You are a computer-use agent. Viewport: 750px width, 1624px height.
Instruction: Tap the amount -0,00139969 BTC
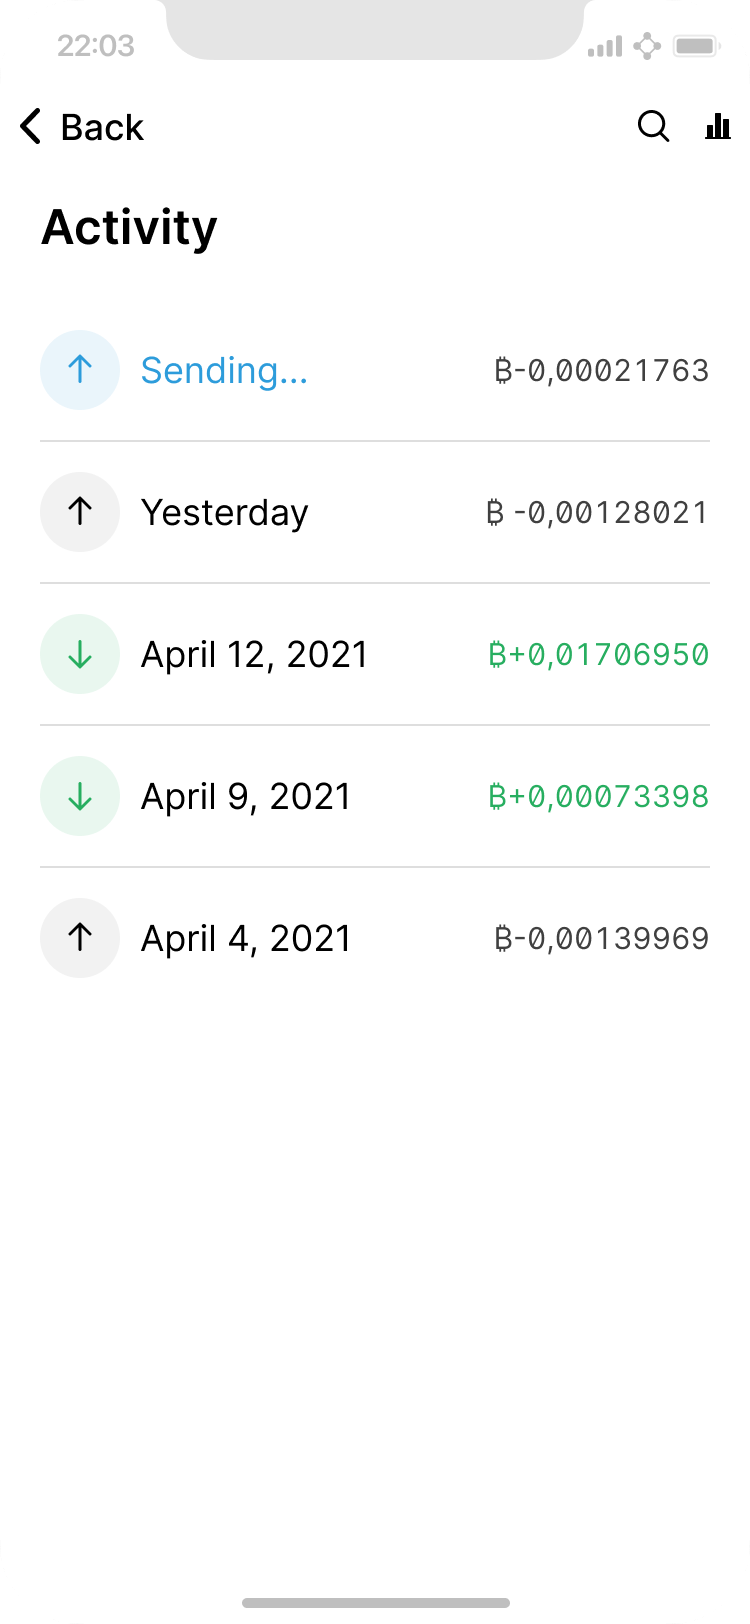[602, 938]
